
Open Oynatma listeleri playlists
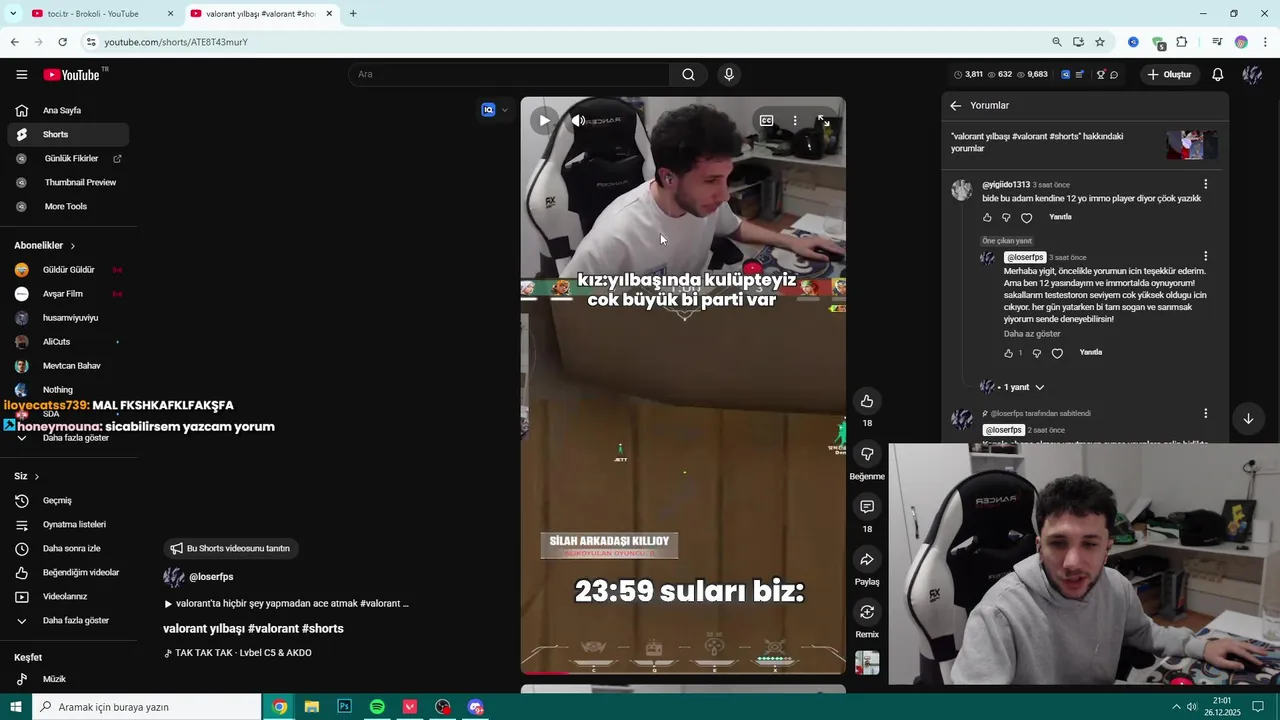pos(68,524)
